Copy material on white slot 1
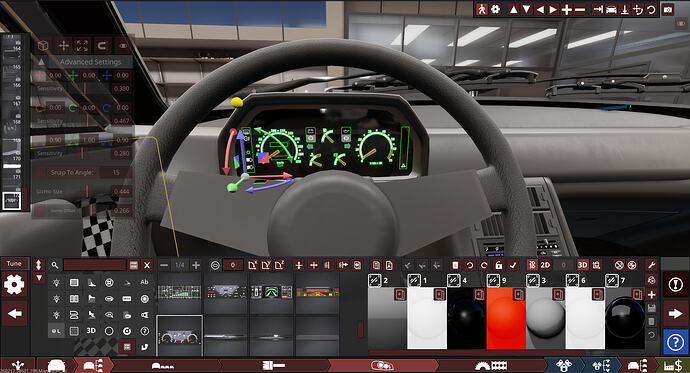690x373 pixels. coord(440,294)
